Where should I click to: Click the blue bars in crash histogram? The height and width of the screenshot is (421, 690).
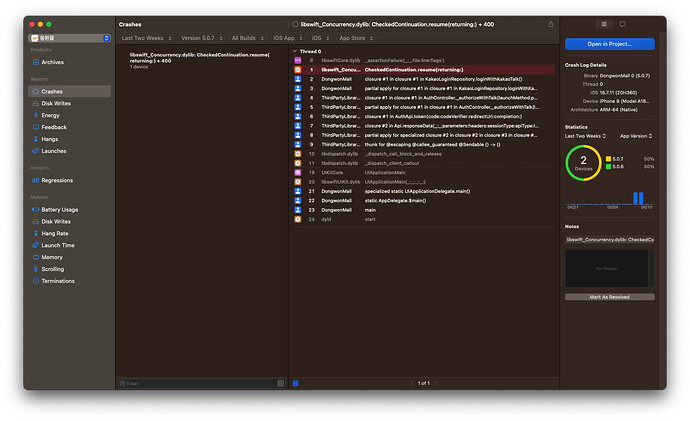tap(638, 198)
